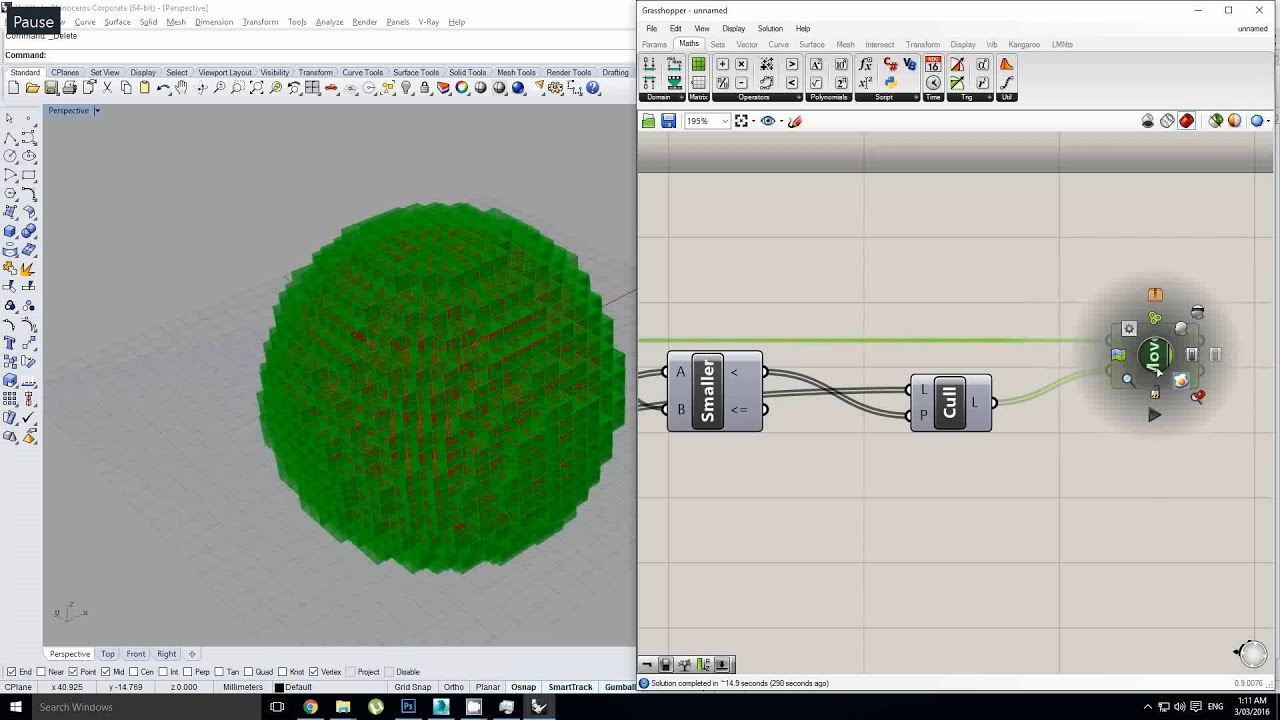Click the Multiplication operator icon in Grasshopper
Screen dimensions: 1280x720
[x=741, y=64]
